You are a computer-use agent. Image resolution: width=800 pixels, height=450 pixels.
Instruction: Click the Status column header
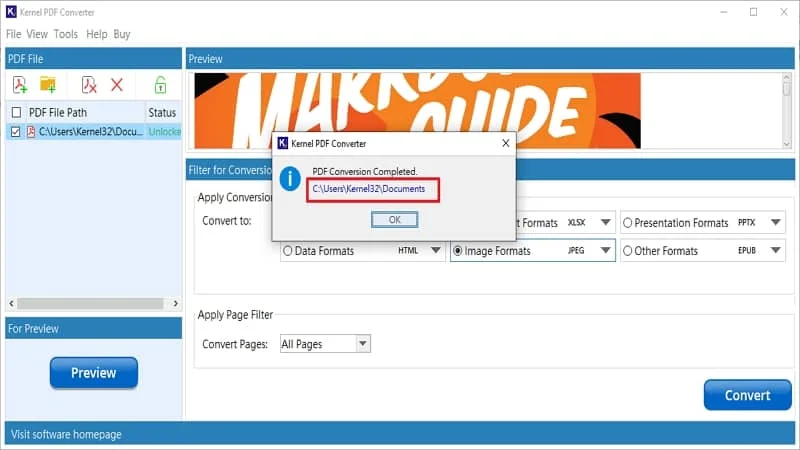click(163, 112)
